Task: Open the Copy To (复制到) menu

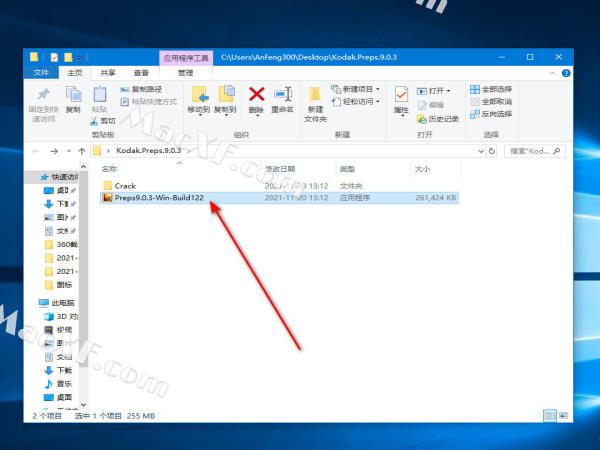Action: [x=225, y=100]
